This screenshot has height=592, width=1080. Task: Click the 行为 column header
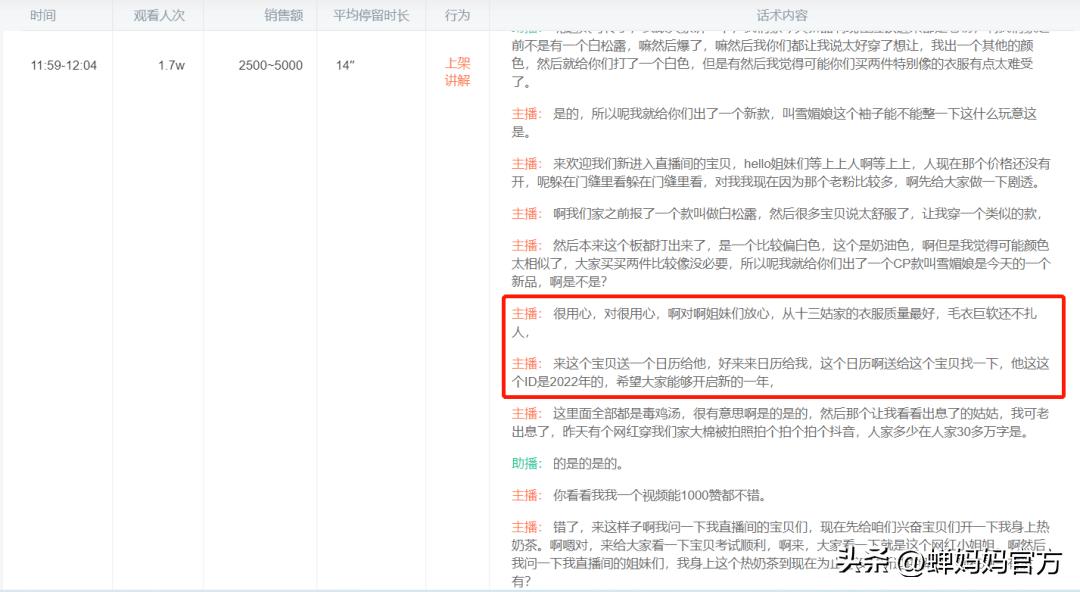pos(456,15)
